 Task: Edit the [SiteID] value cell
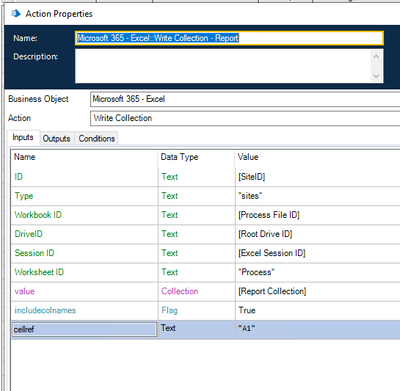pos(318,177)
